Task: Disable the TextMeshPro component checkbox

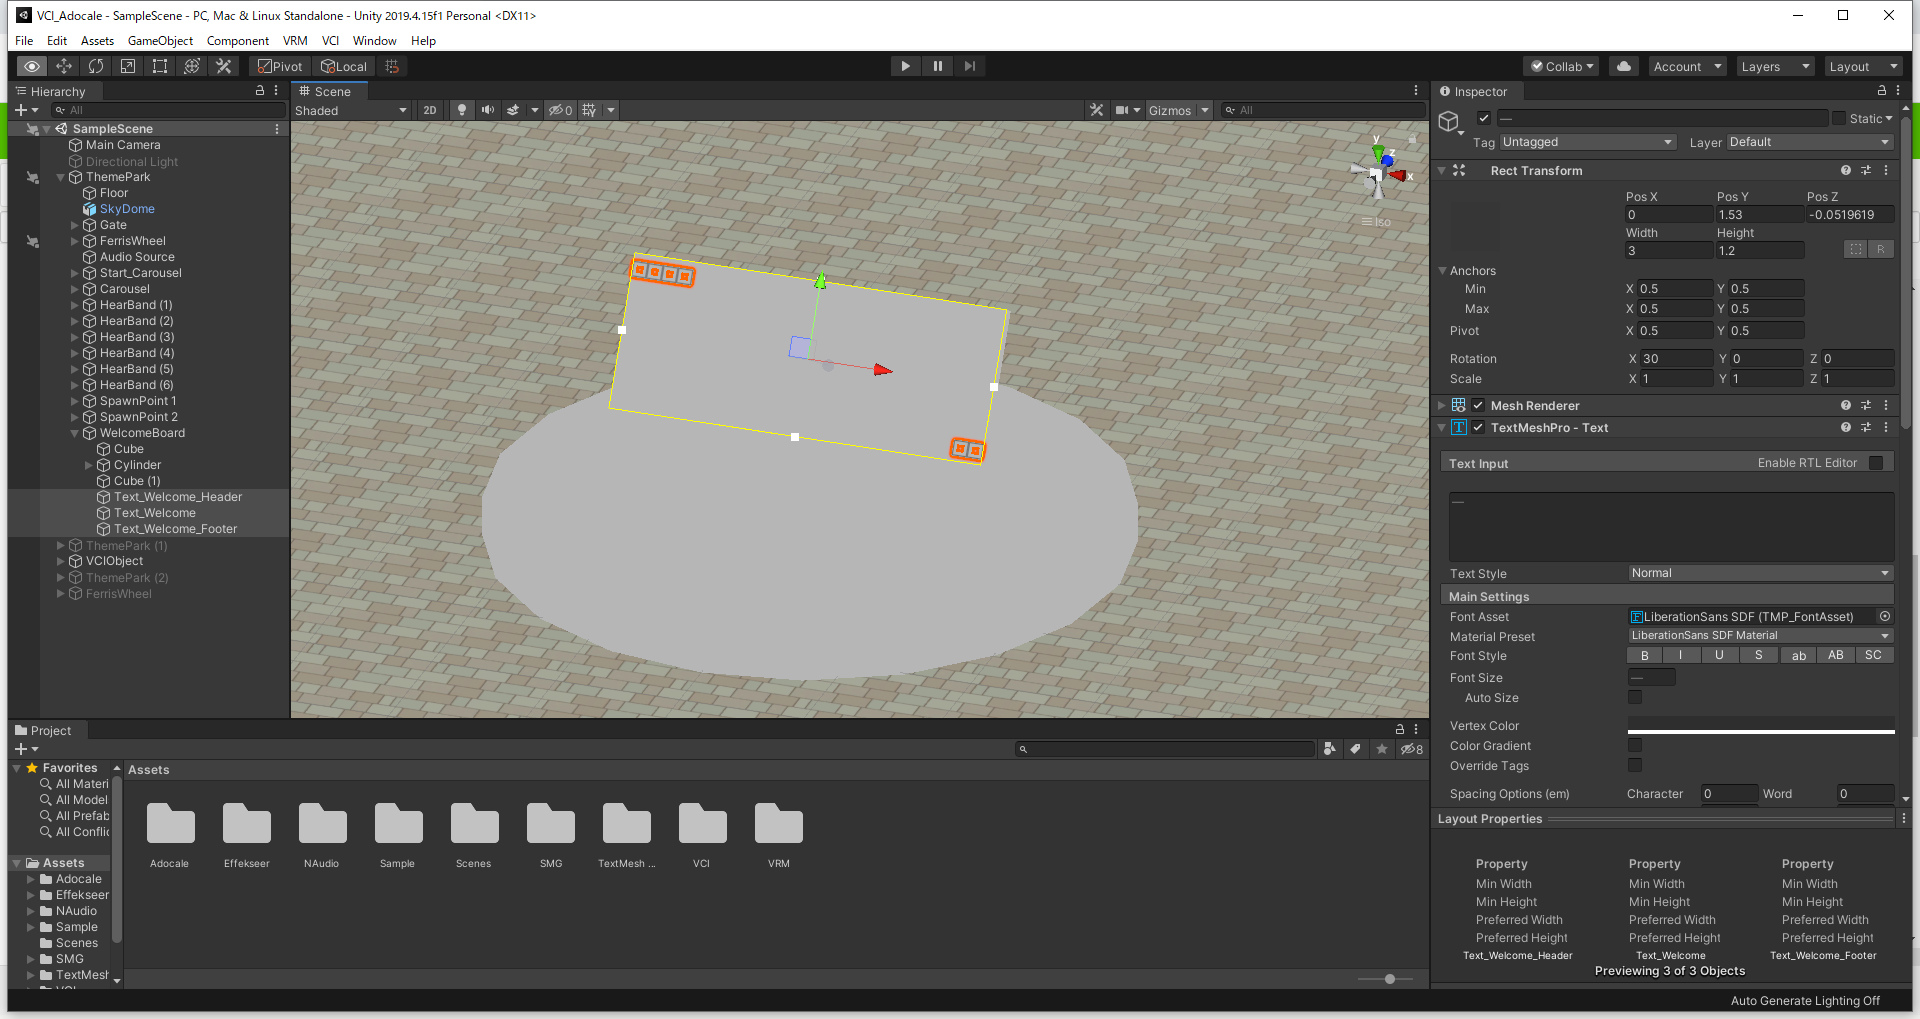Action: point(1478,427)
